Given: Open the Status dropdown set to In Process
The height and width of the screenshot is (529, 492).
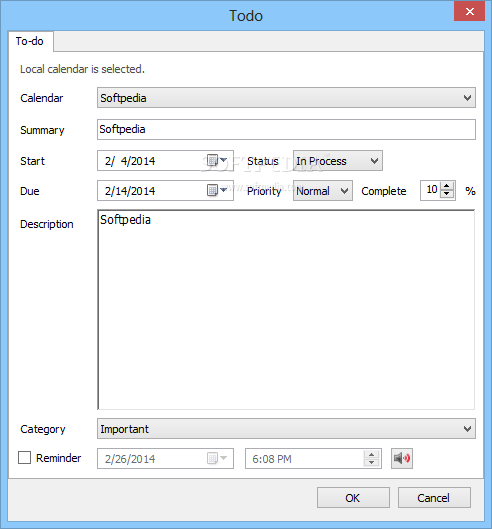Looking at the screenshot, I should (x=338, y=161).
